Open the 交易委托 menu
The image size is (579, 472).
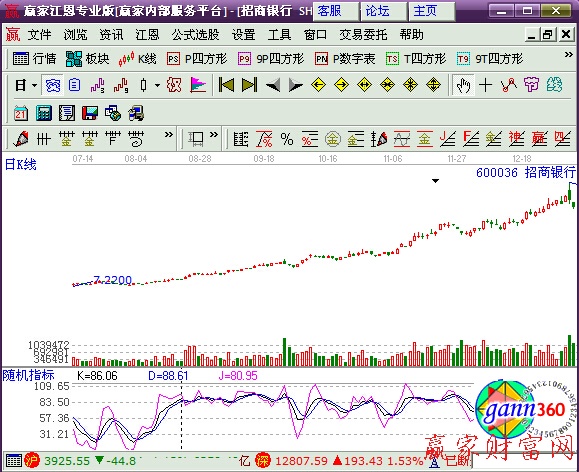(x=363, y=35)
